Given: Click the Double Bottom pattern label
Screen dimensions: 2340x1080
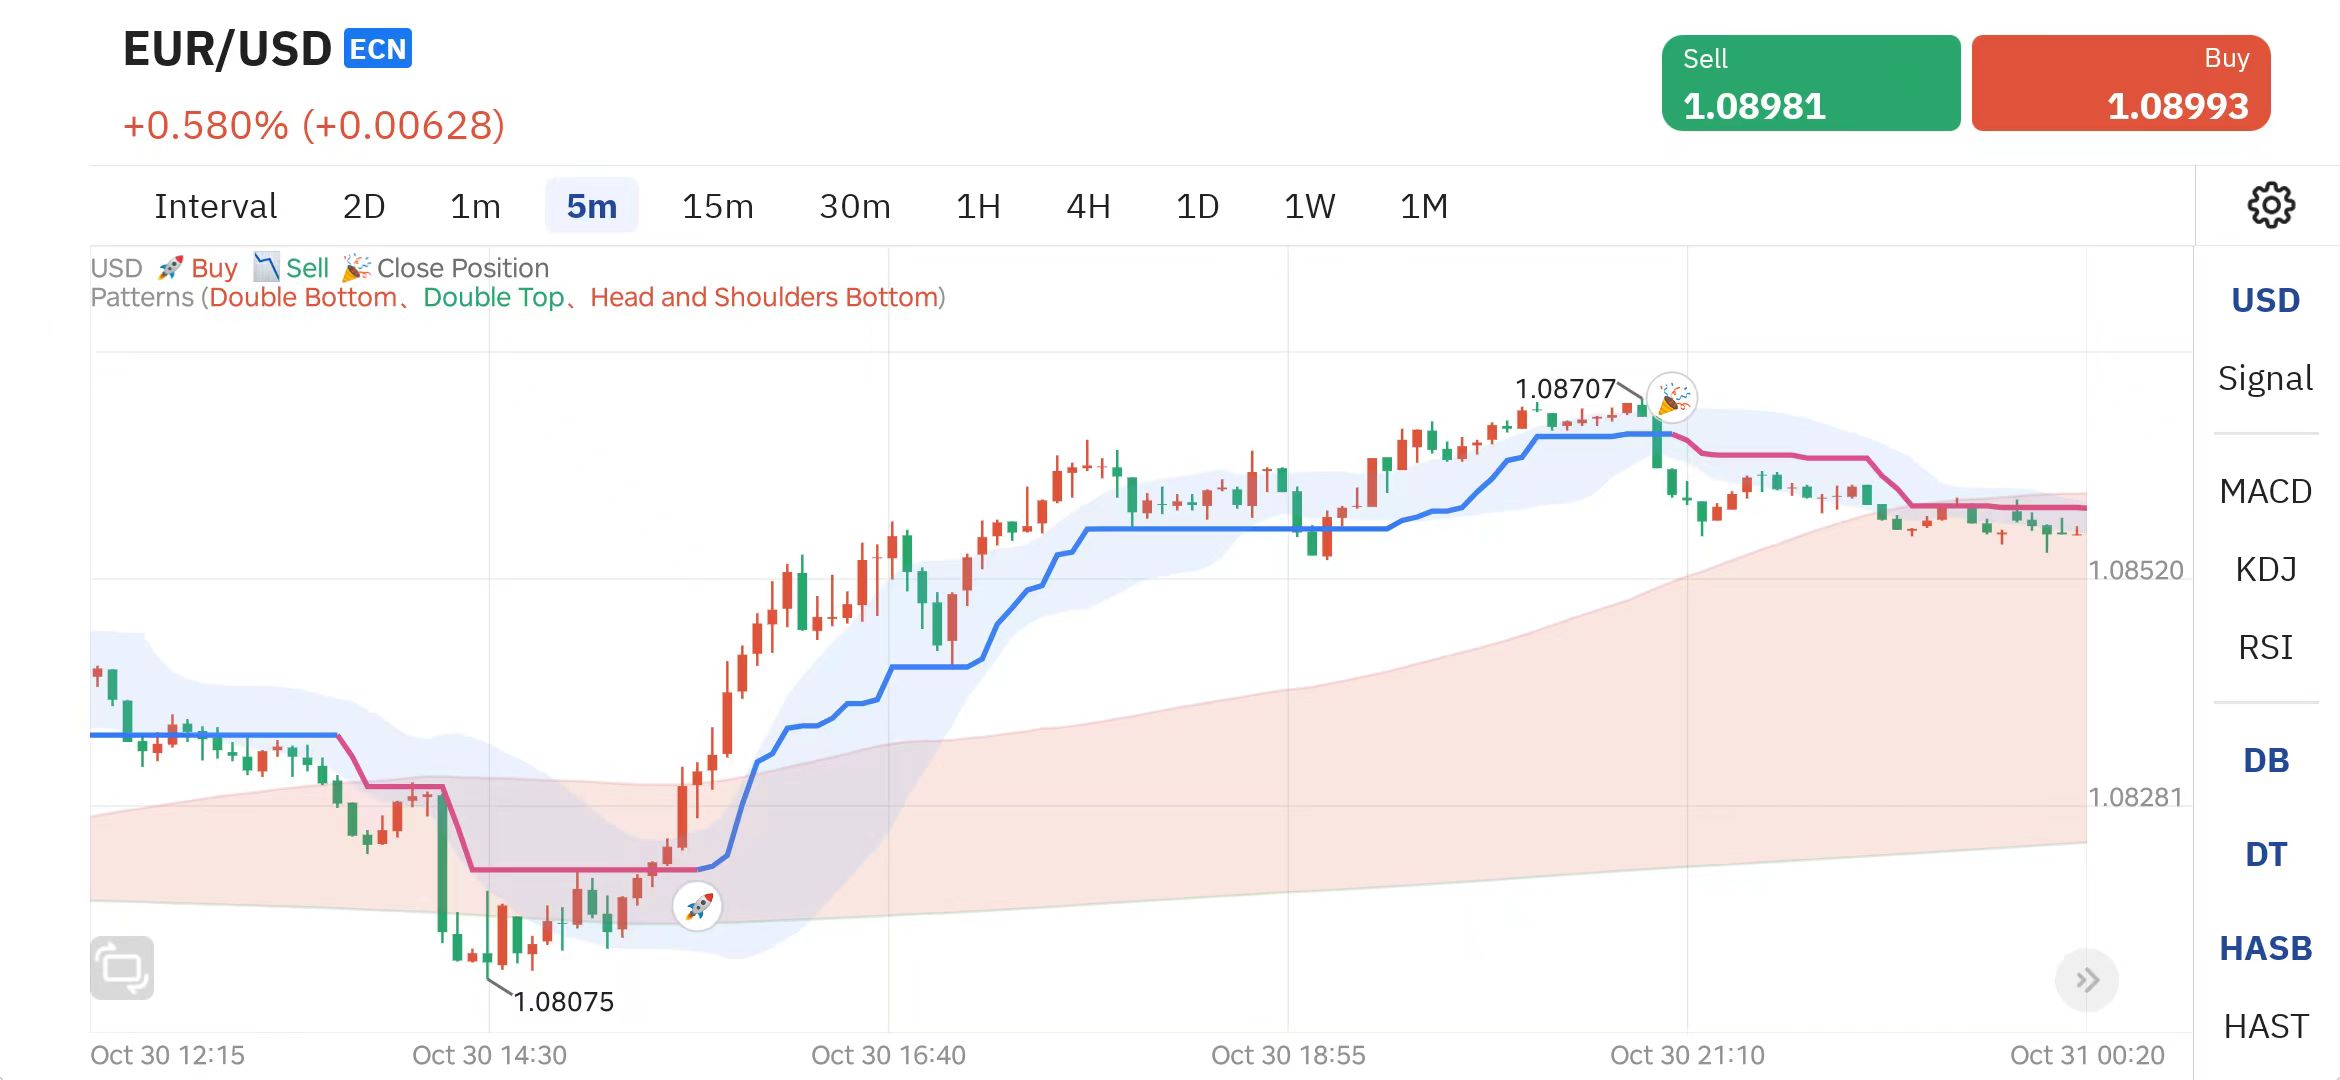Looking at the screenshot, I should pyautogui.click(x=302, y=297).
